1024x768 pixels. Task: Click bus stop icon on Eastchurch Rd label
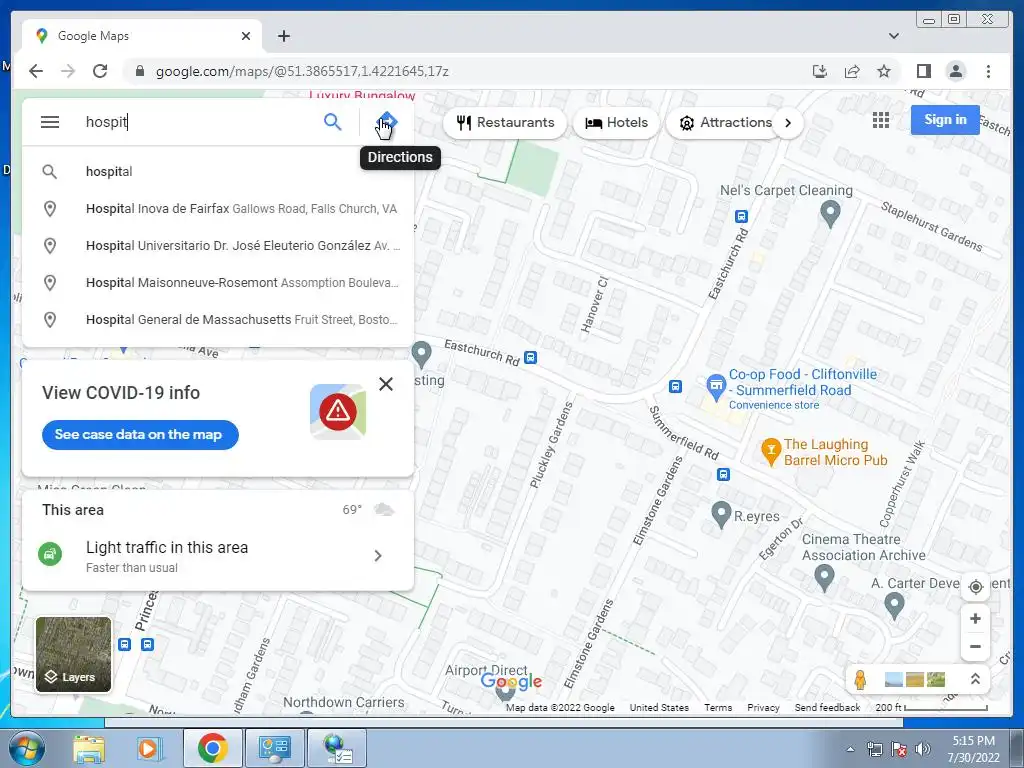[531, 357]
